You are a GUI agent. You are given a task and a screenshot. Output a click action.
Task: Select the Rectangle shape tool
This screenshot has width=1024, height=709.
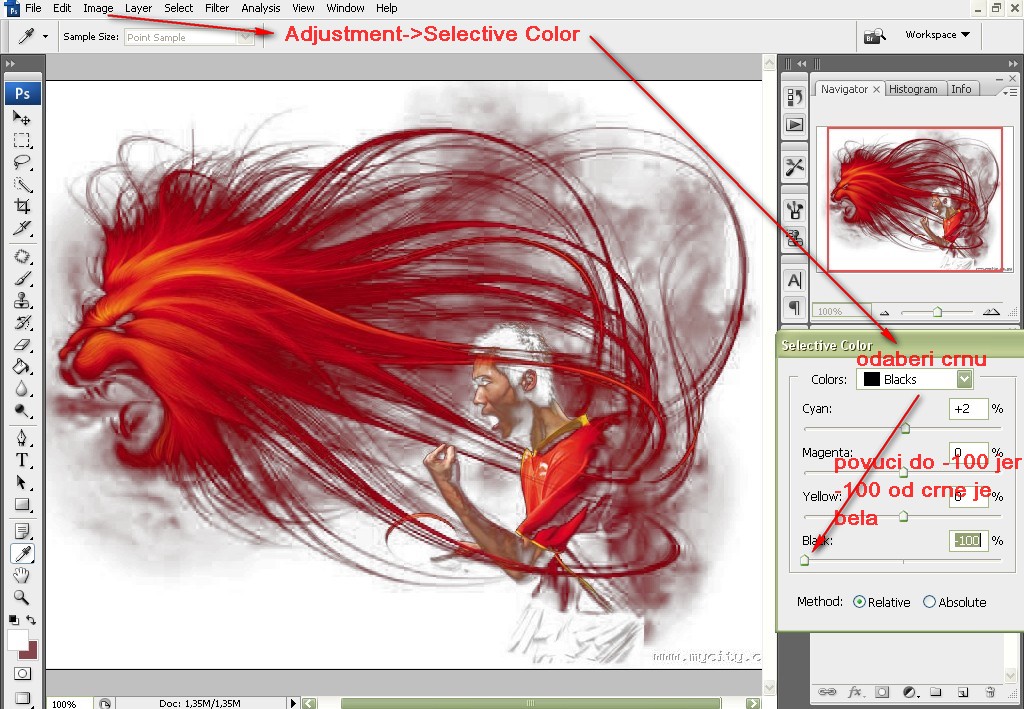click(22, 505)
